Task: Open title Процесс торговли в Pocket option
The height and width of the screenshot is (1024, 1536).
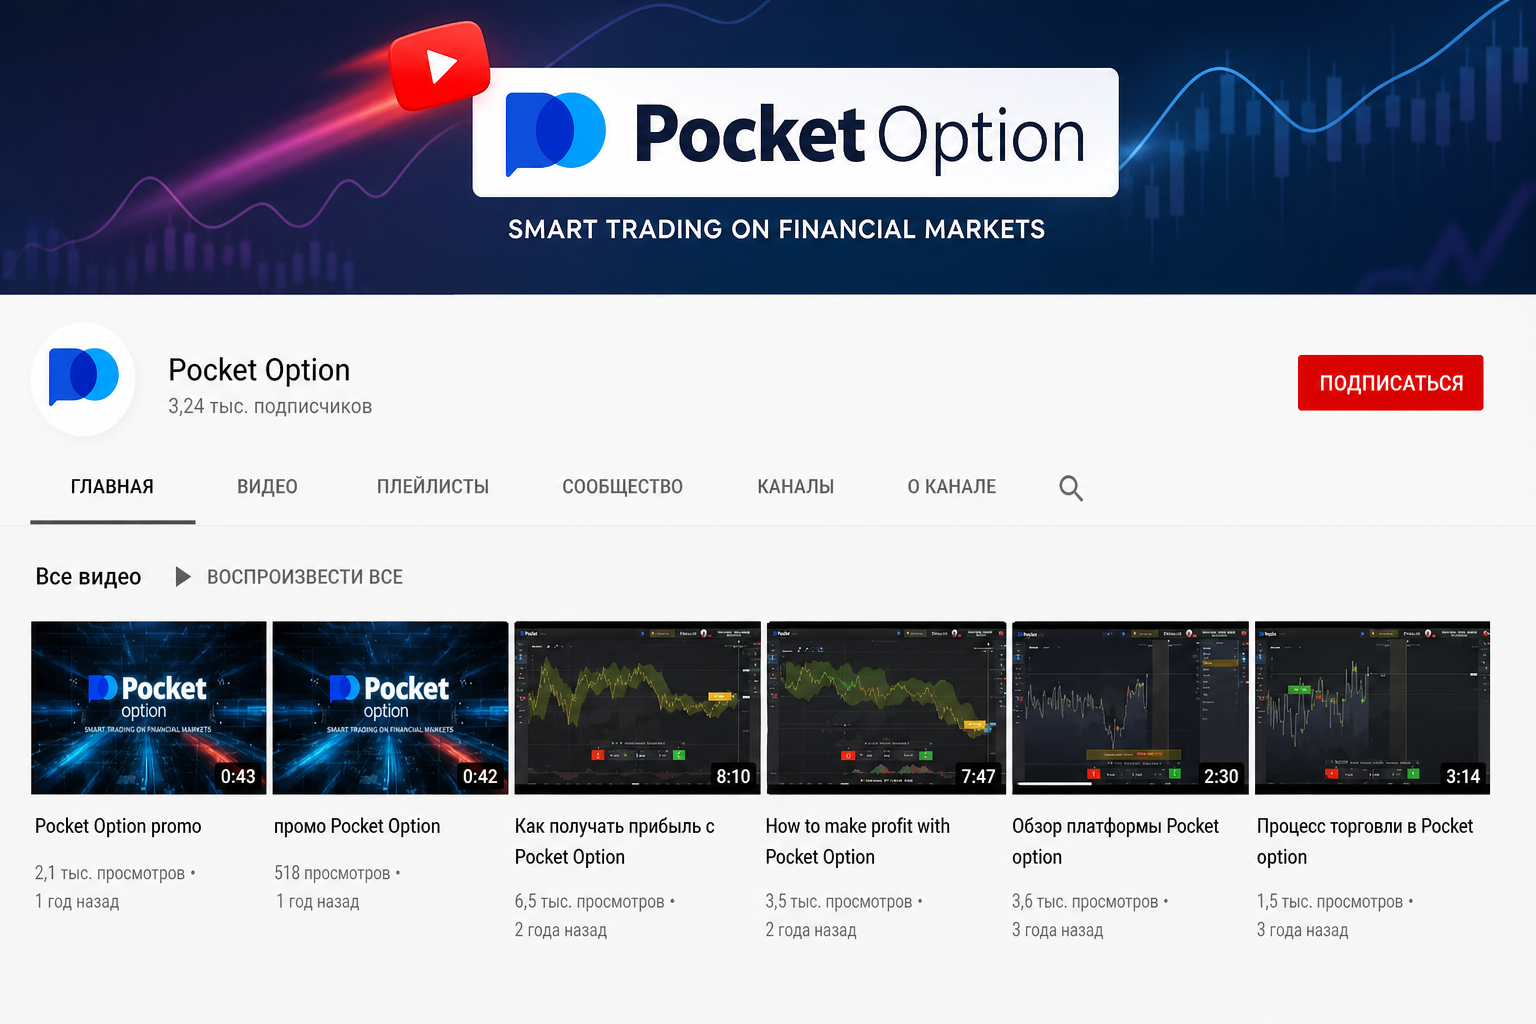Action: tap(1365, 841)
